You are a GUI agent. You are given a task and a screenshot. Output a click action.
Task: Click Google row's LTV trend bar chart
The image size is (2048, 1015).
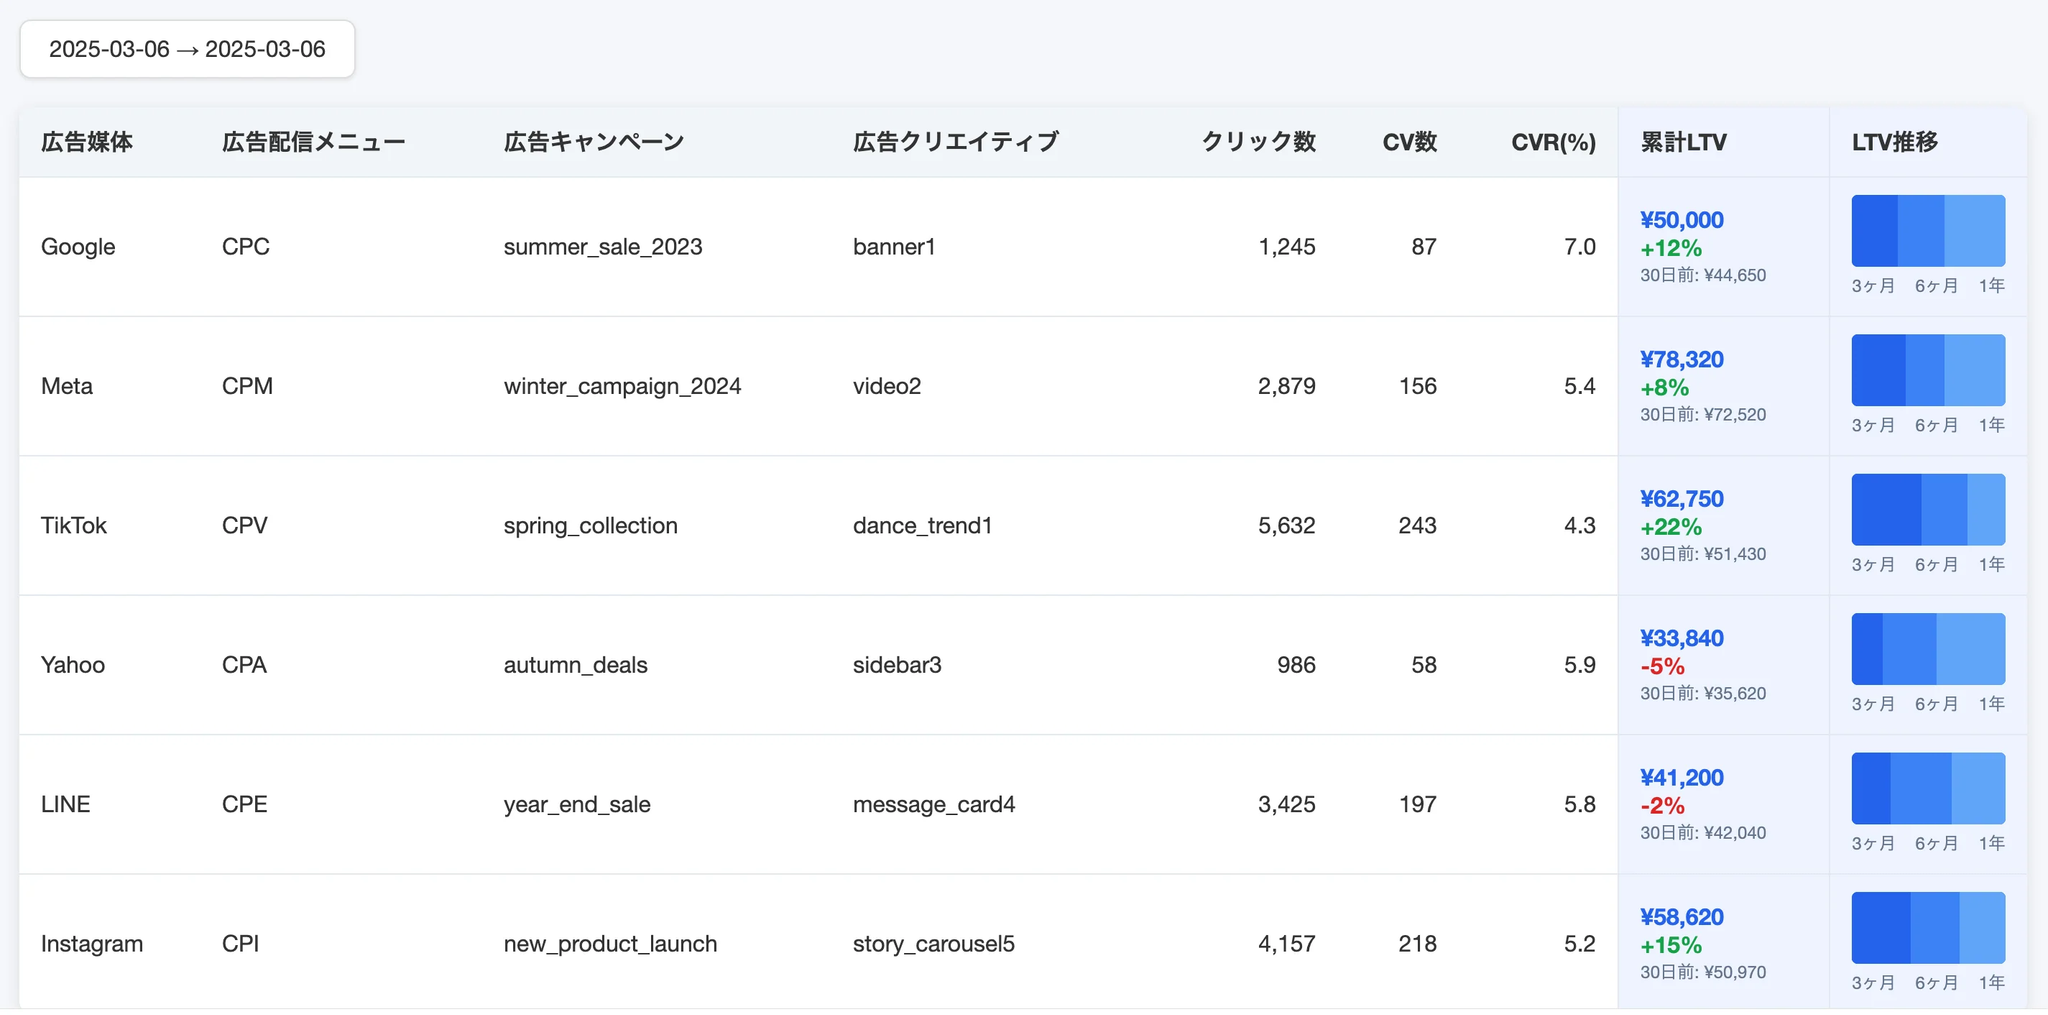pos(1928,230)
